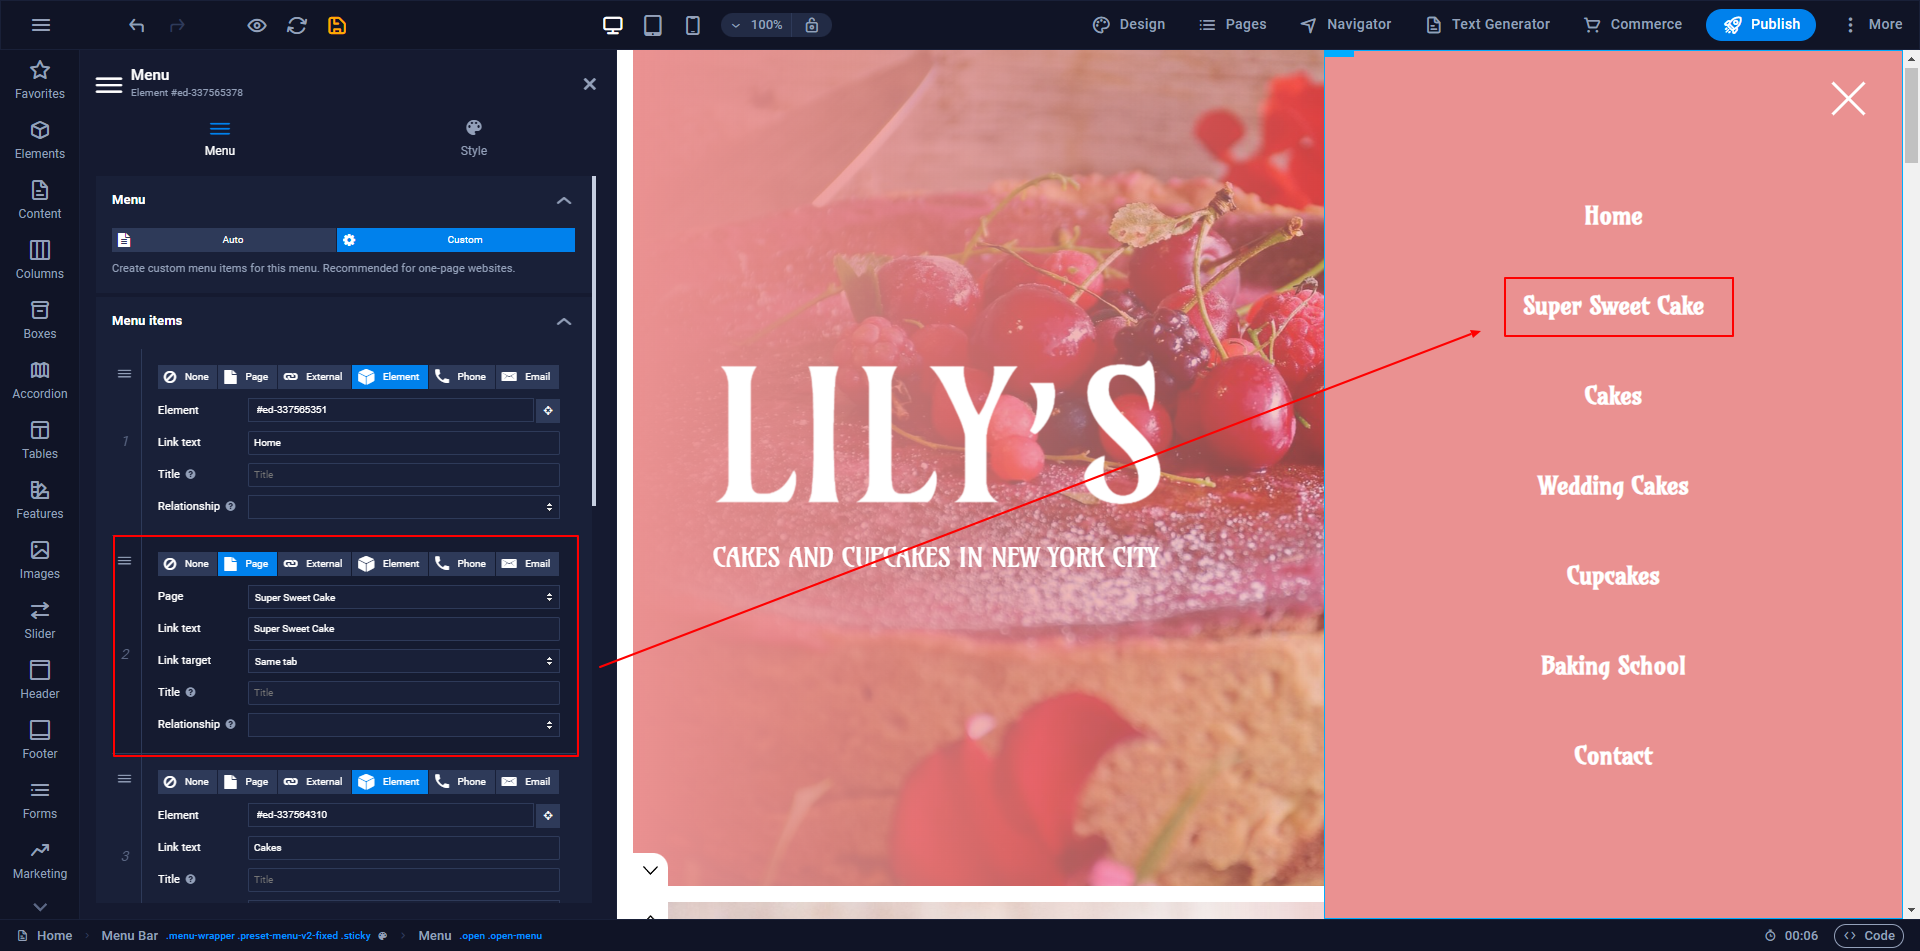This screenshot has height=951, width=1920.
Task: Switch to tablet viewport icon
Action: click(653, 25)
